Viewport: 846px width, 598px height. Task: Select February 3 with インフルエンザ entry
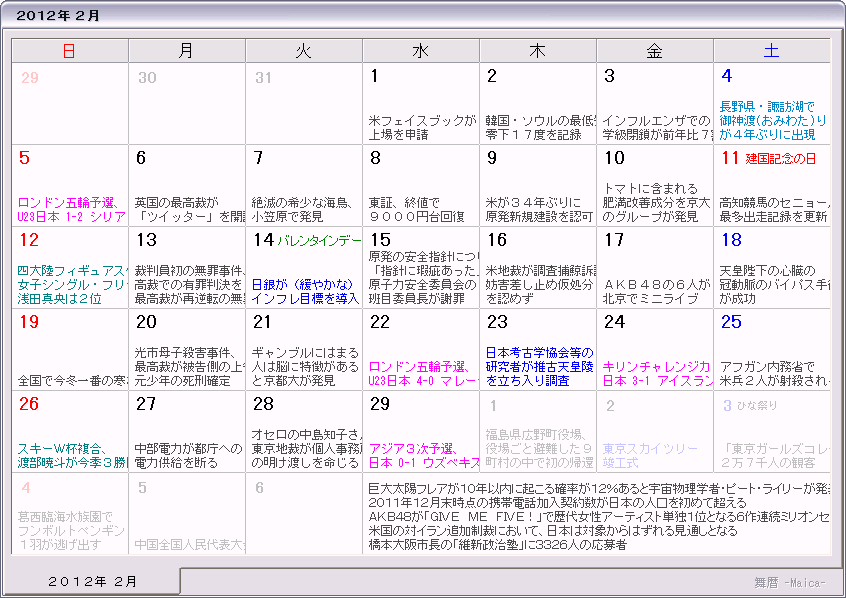(655, 104)
